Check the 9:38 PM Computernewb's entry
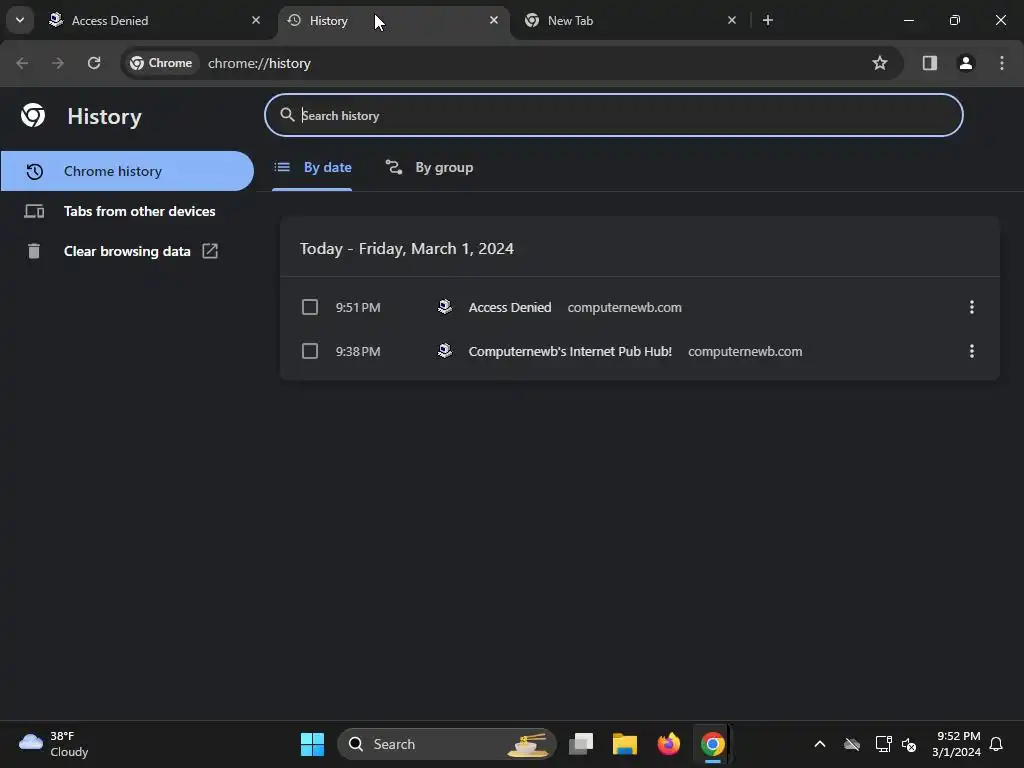 click(310, 351)
